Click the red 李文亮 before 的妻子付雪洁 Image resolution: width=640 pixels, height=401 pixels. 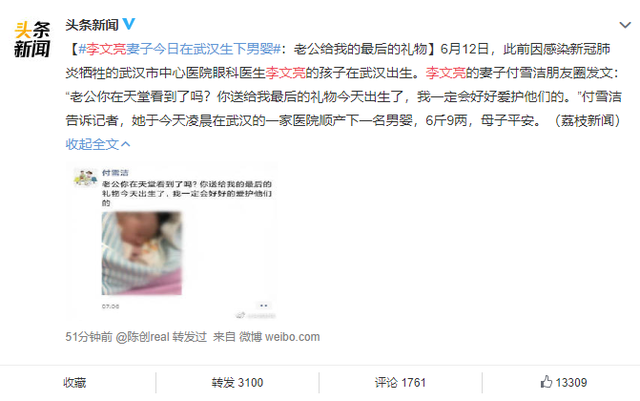[x=445, y=73]
